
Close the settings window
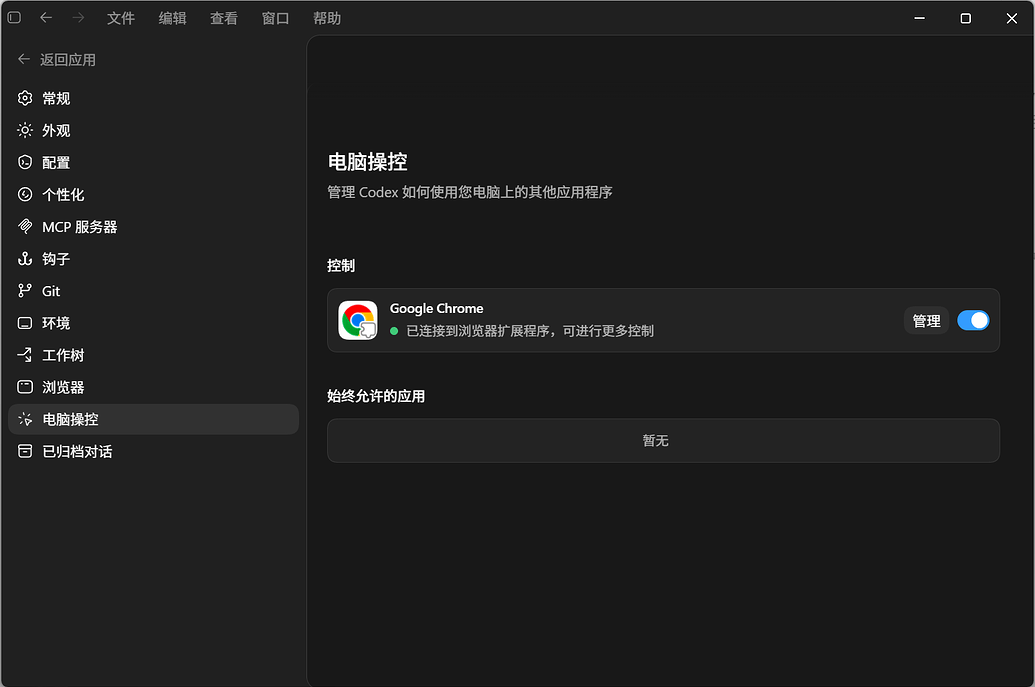click(1011, 18)
